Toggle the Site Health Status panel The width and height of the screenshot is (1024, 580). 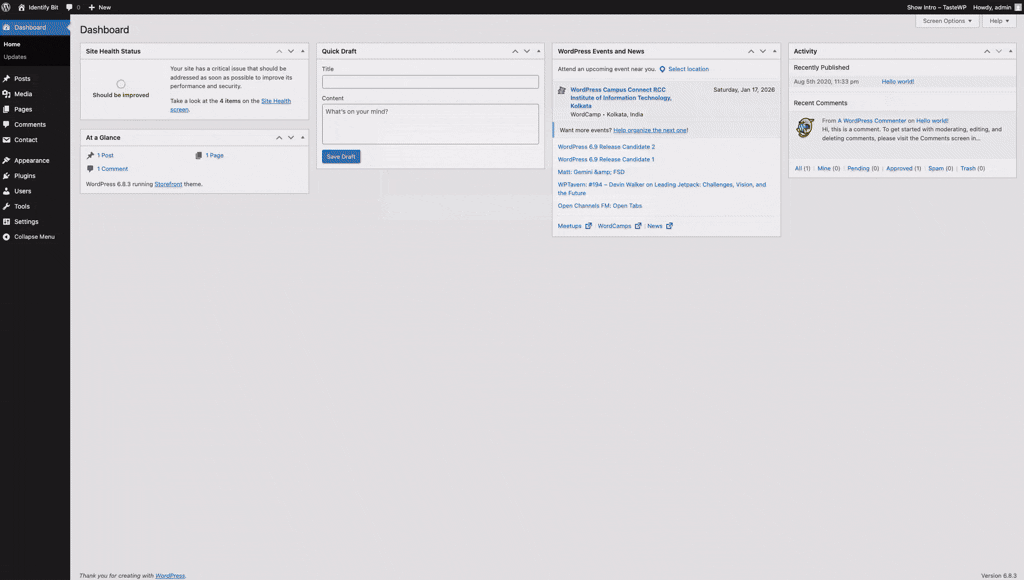coord(303,51)
